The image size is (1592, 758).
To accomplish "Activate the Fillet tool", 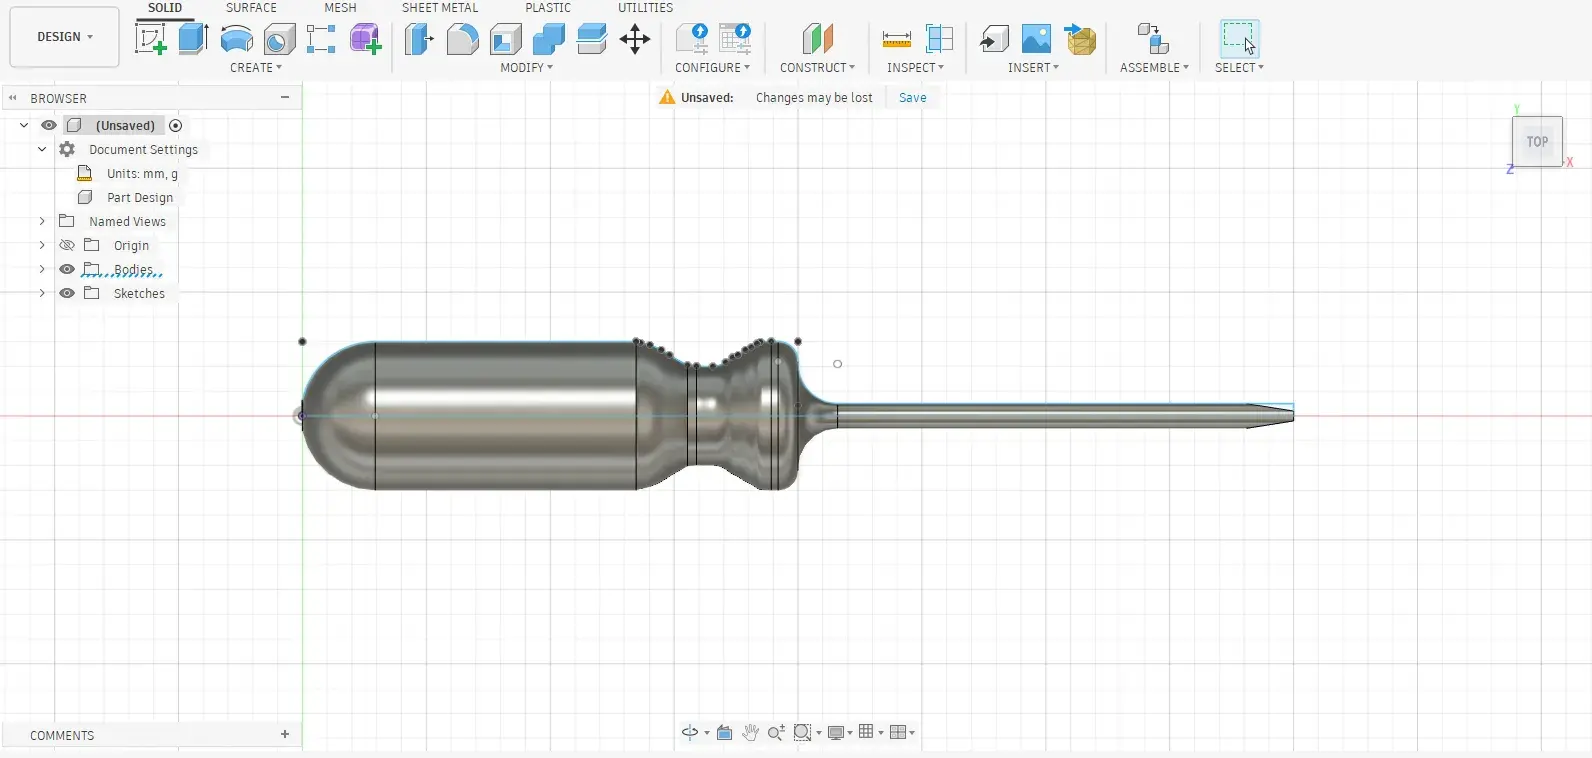I will tap(462, 39).
